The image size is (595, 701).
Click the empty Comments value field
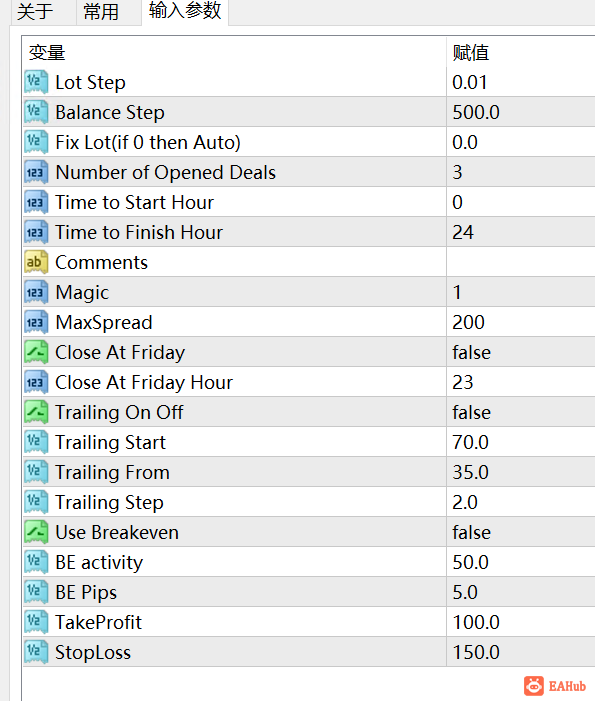[521, 262]
